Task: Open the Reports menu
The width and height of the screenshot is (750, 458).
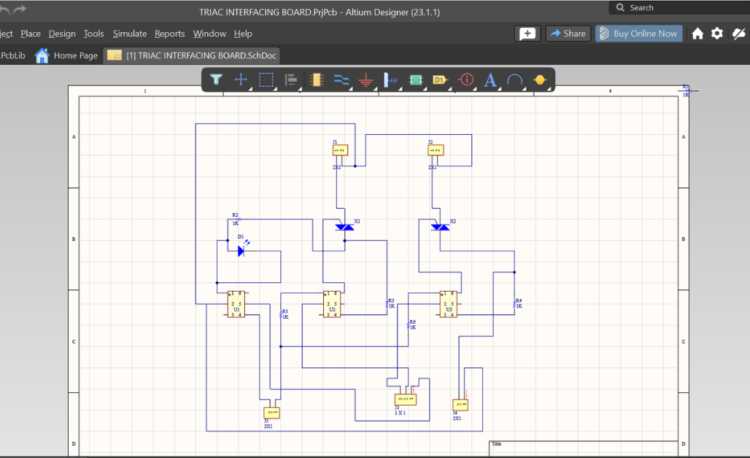Action: coord(170,33)
